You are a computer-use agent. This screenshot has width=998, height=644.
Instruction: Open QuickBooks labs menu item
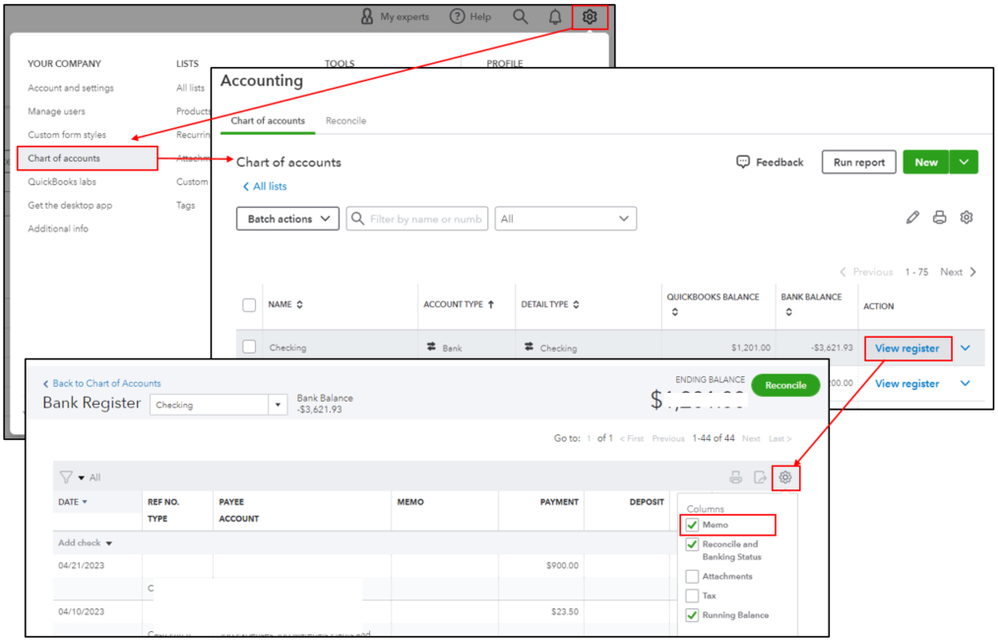[x=62, y=182]
